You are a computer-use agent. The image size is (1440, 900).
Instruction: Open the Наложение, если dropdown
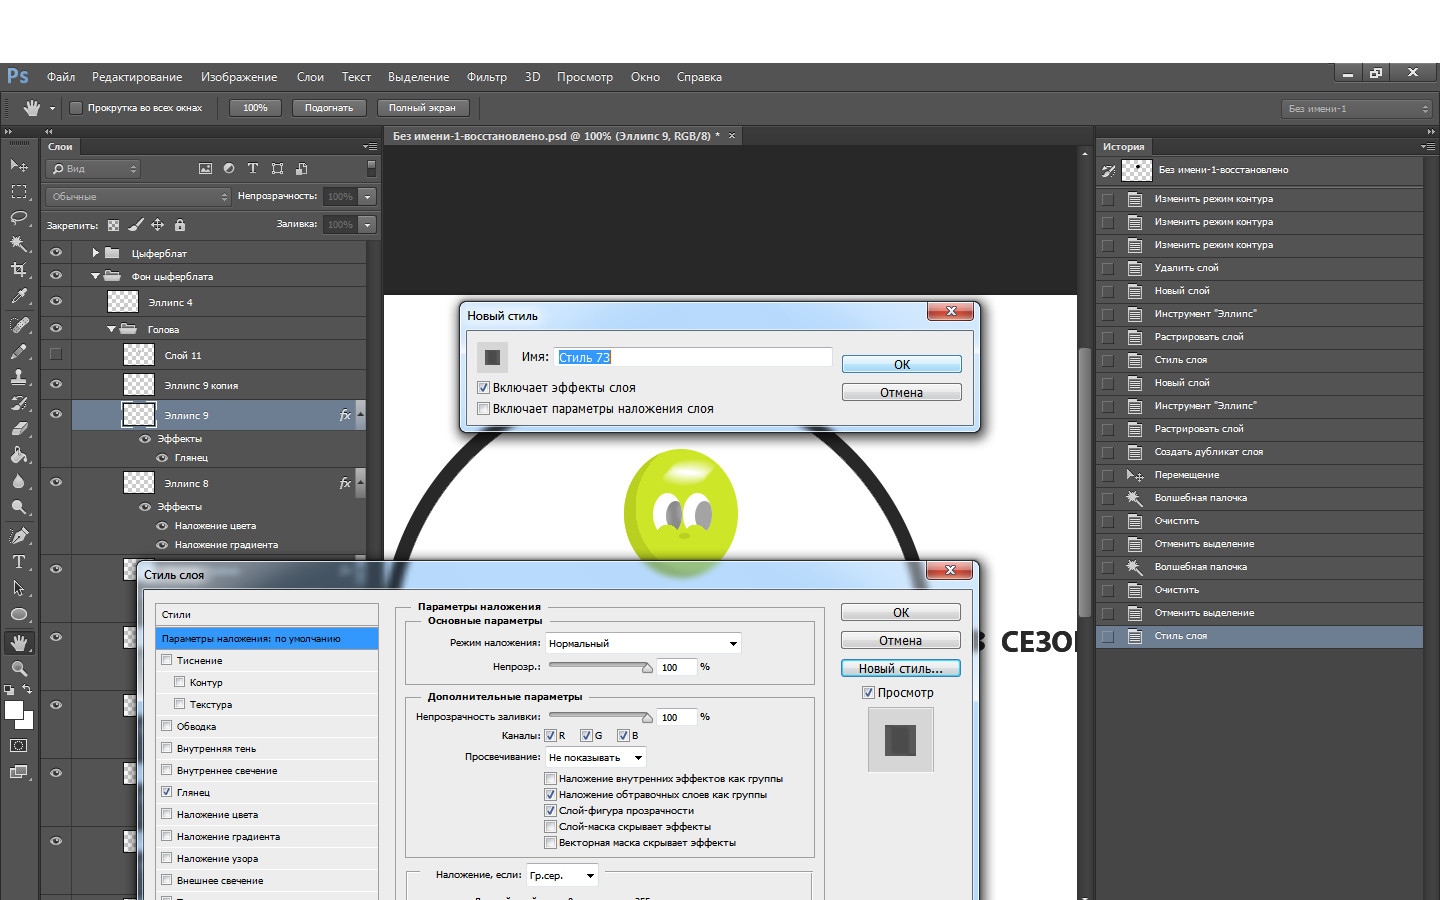[562, 875]
